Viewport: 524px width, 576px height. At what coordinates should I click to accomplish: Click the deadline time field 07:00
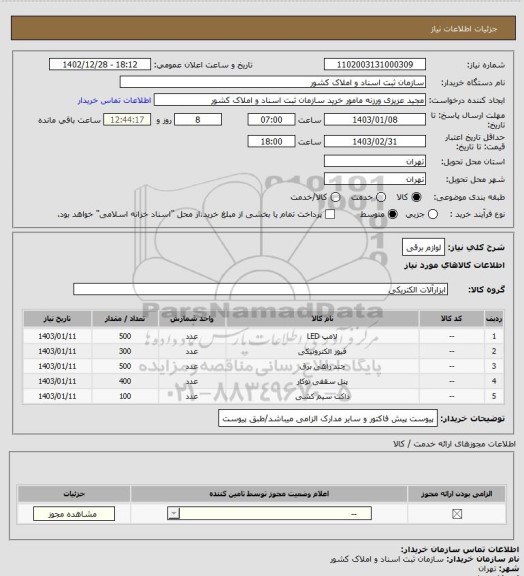[x=271, y=120]
